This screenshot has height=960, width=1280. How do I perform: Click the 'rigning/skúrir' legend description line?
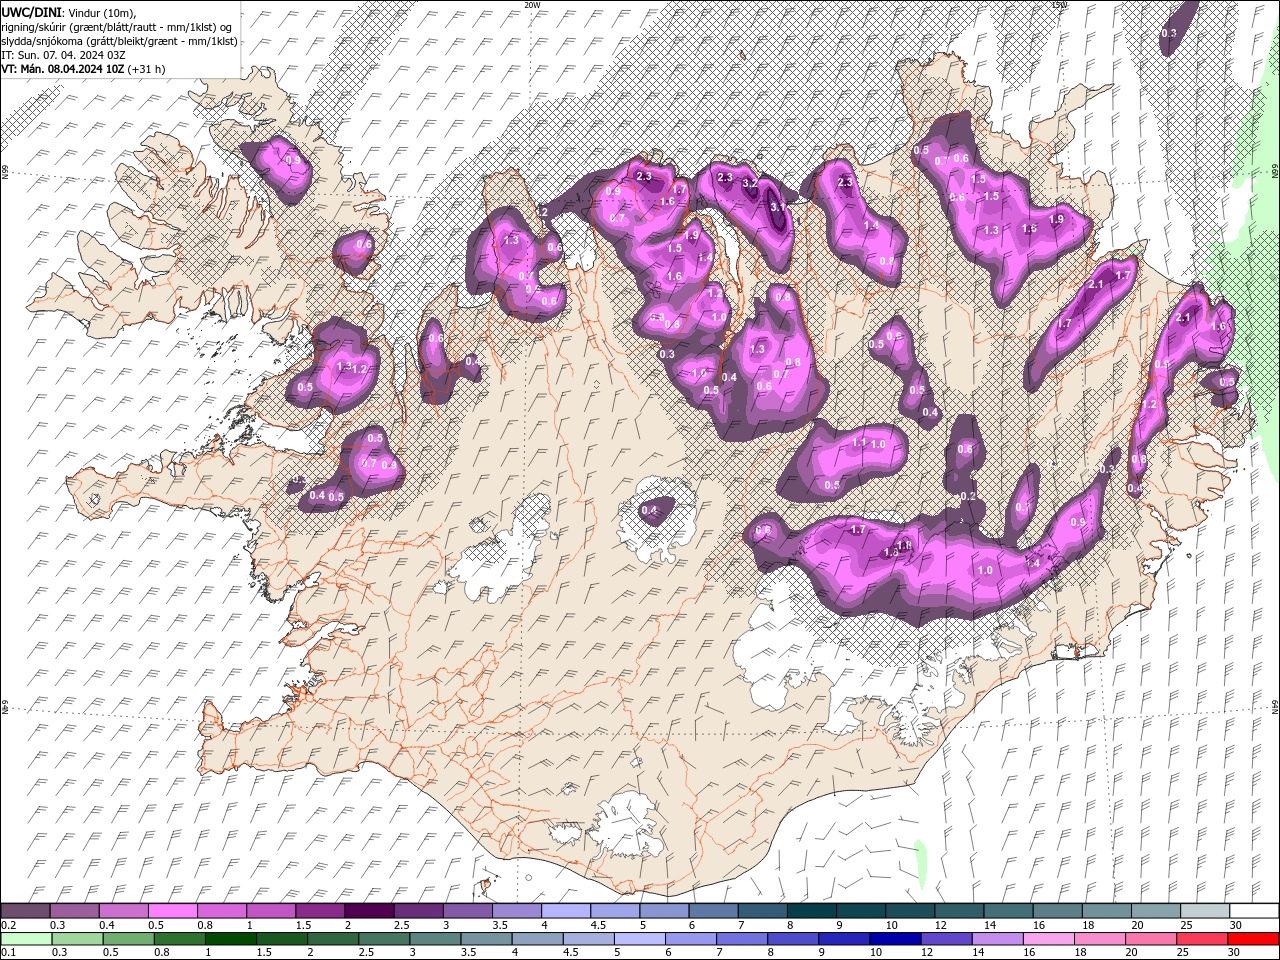click(x=116, y=27)
